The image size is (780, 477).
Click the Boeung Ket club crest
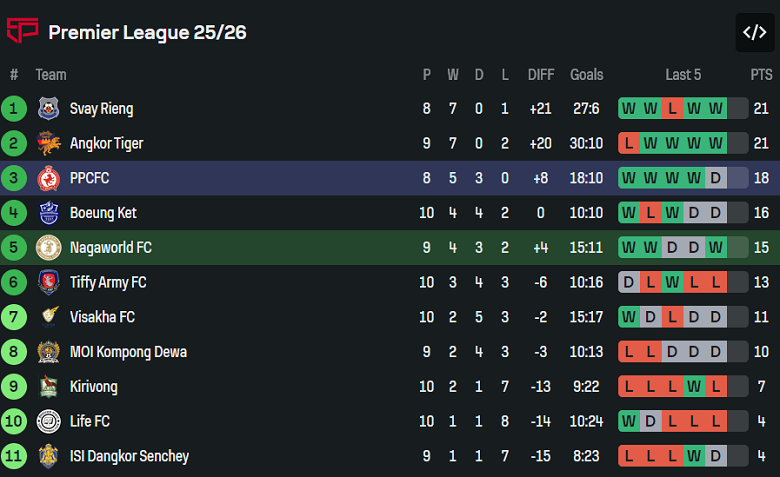[48, 213]
